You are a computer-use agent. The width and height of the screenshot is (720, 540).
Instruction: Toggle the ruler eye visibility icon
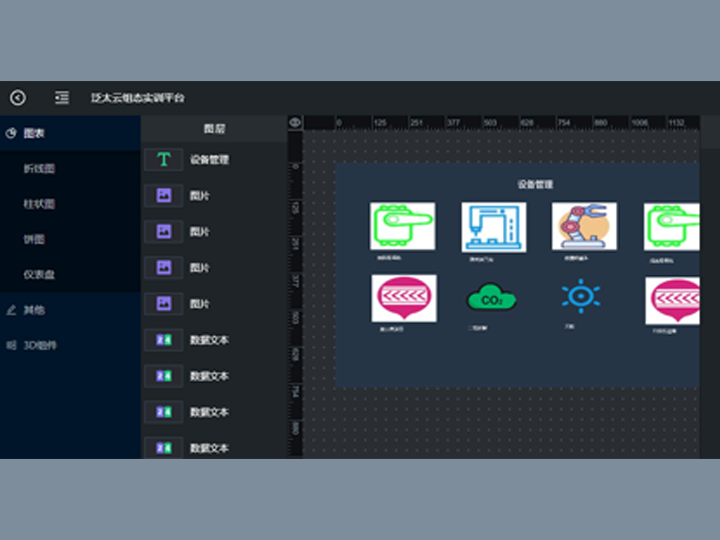tap(295, 123)
